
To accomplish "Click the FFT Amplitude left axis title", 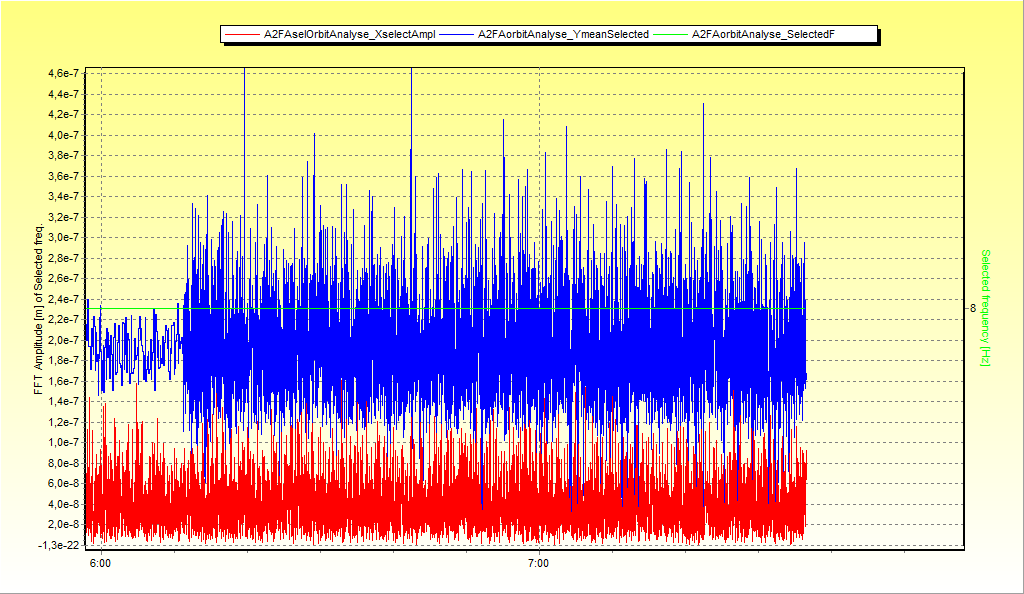I will click(x=38, y=310).
